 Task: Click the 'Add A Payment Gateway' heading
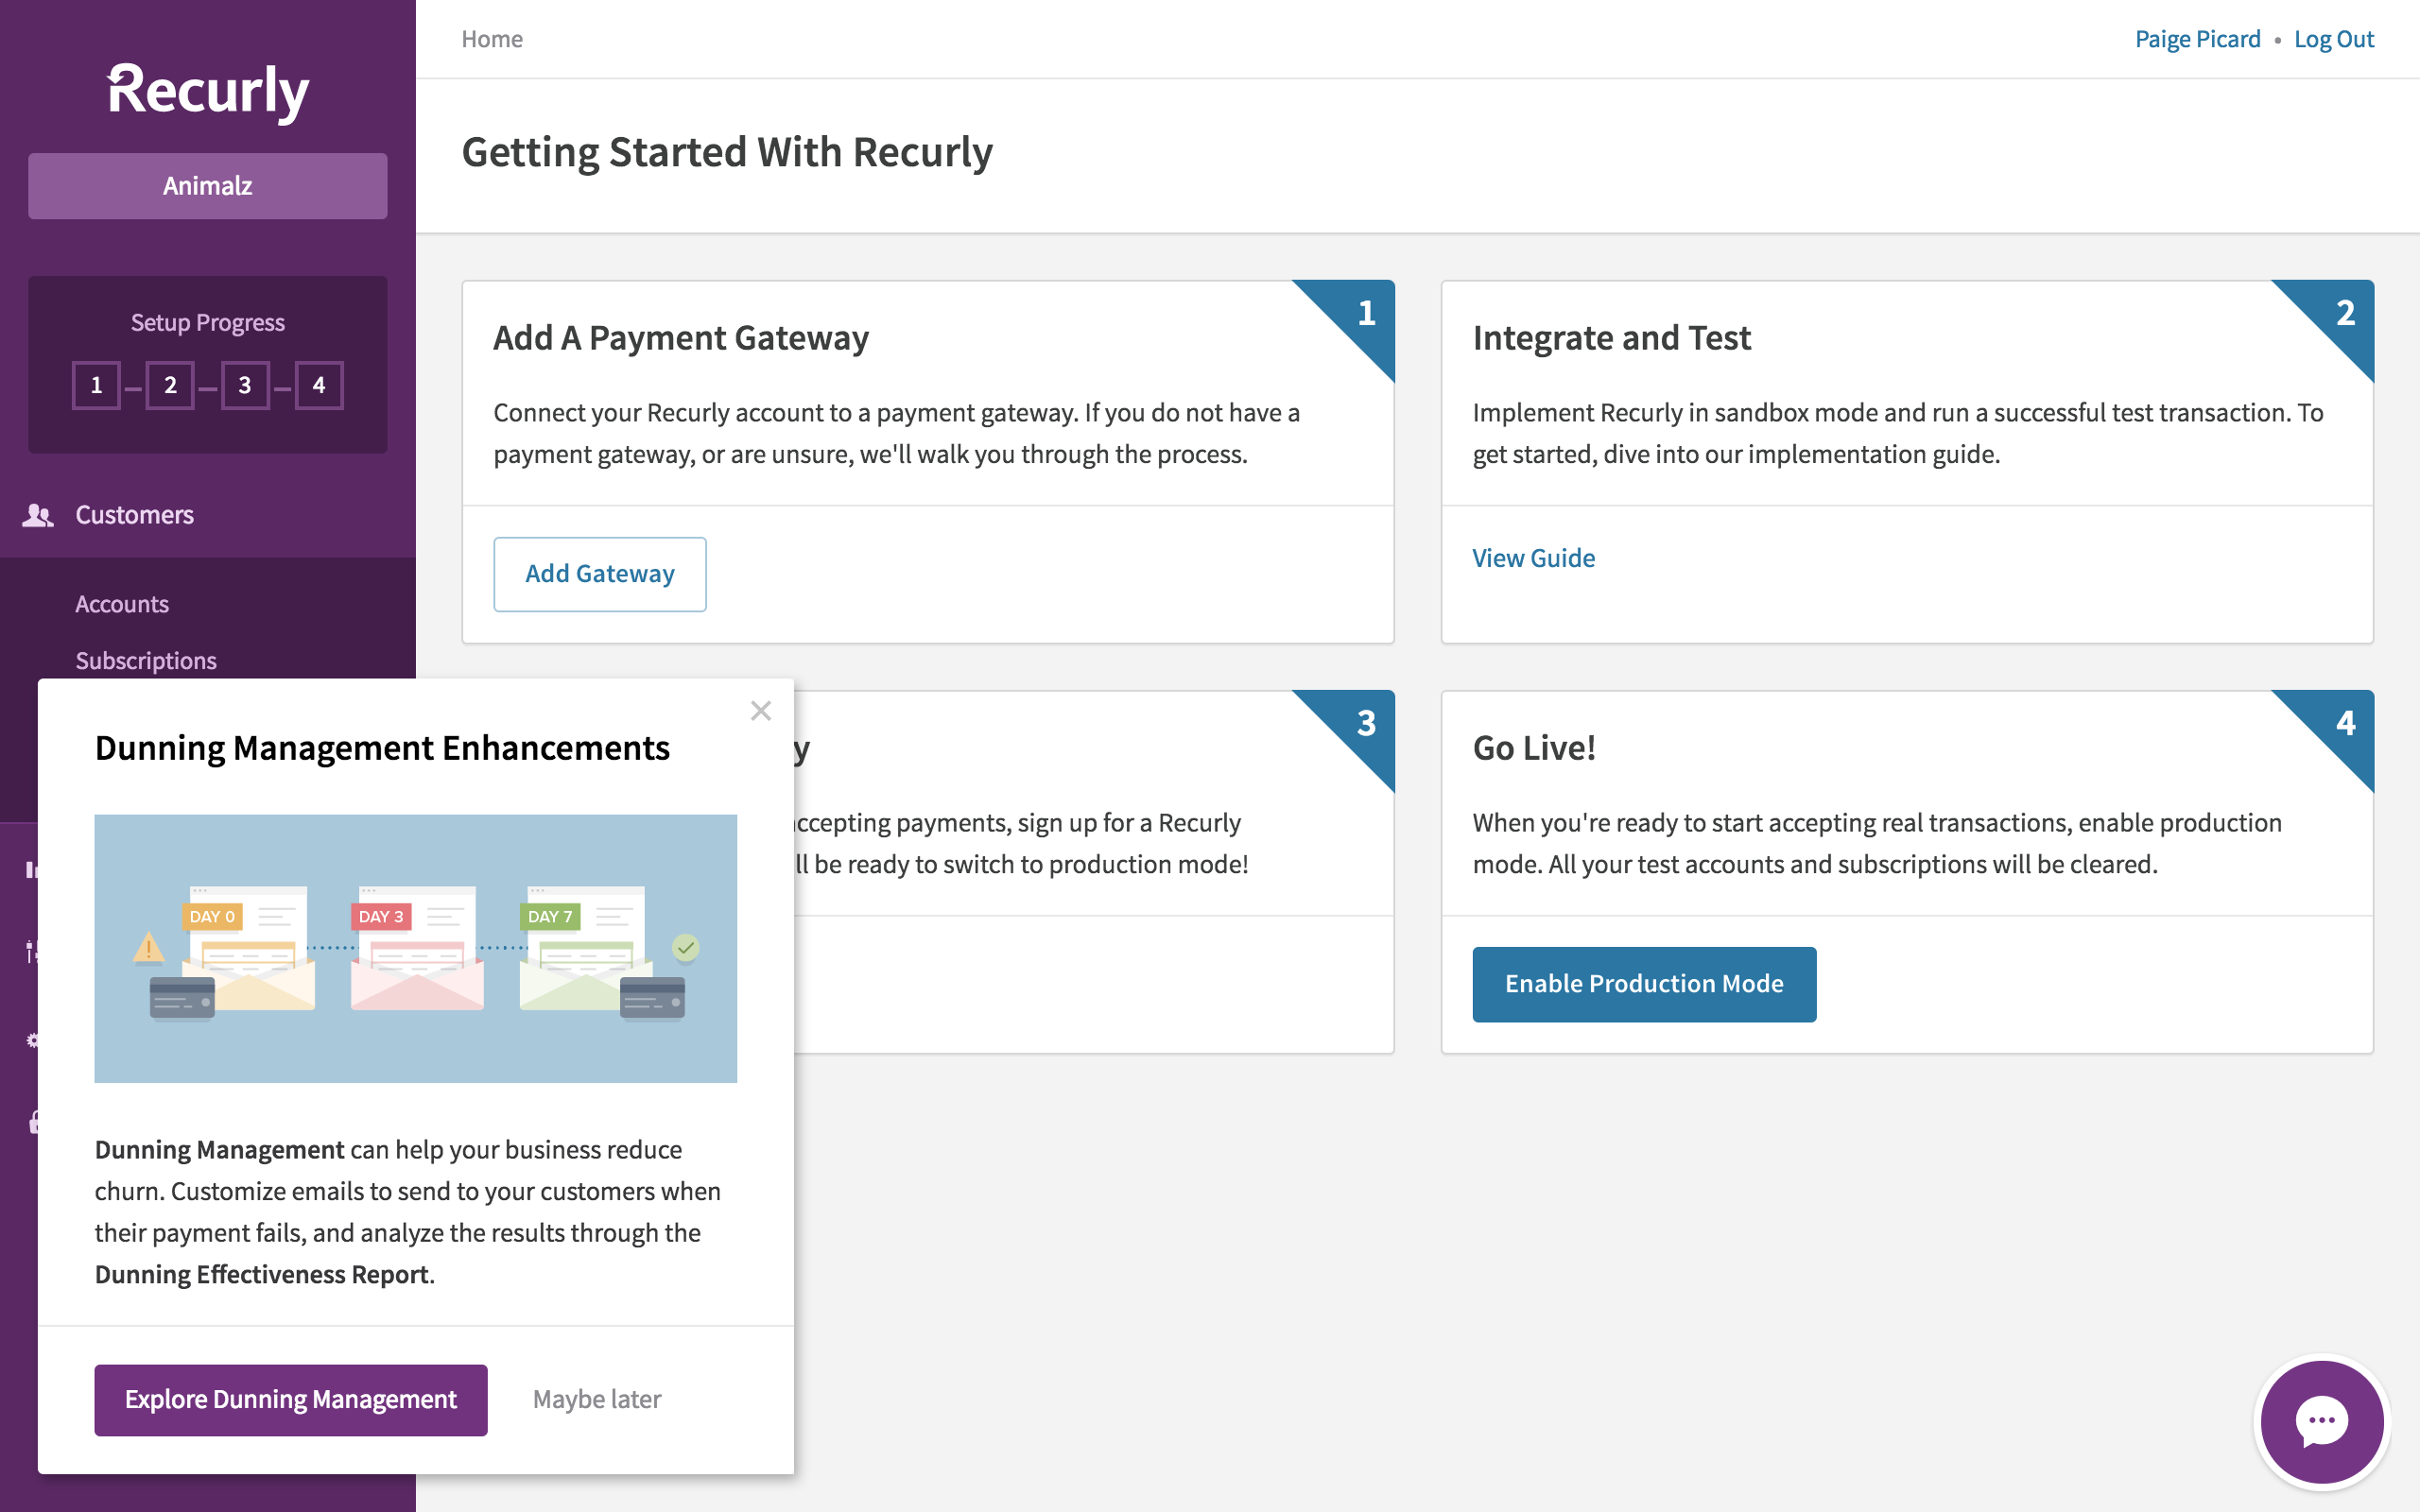pos(681,338)
